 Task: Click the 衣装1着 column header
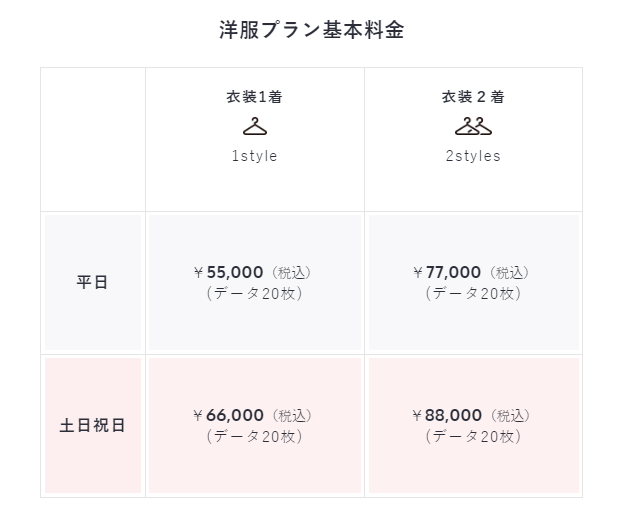[254, 97]
